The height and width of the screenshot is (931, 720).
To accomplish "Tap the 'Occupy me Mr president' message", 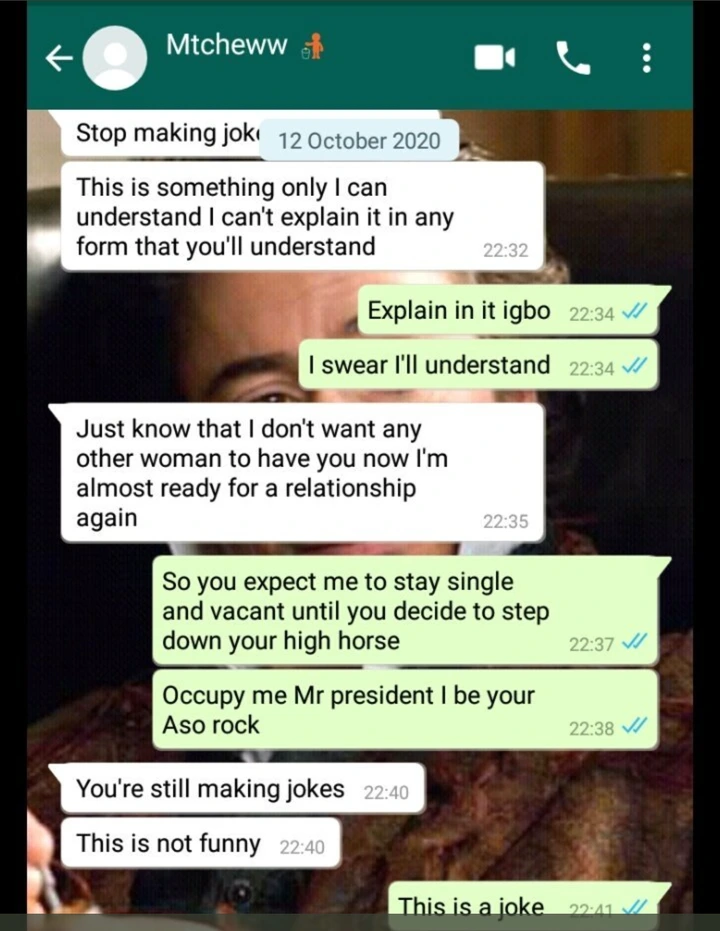I will [x=405, y=710].
